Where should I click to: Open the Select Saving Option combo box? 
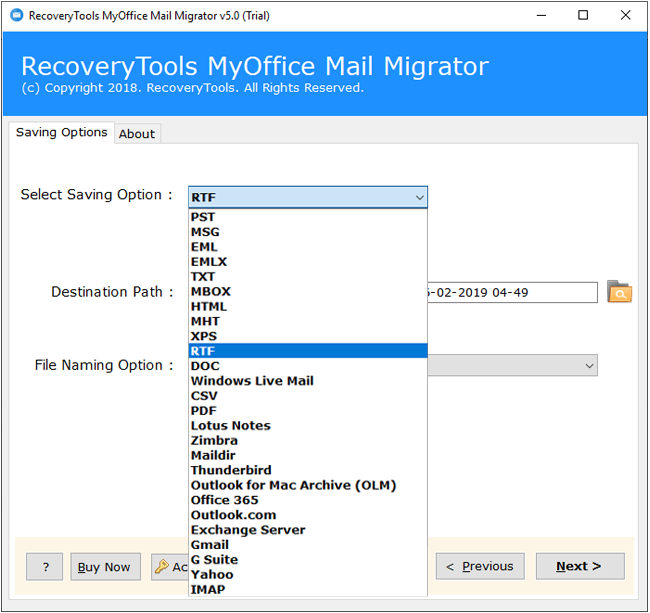click(308, 197)
